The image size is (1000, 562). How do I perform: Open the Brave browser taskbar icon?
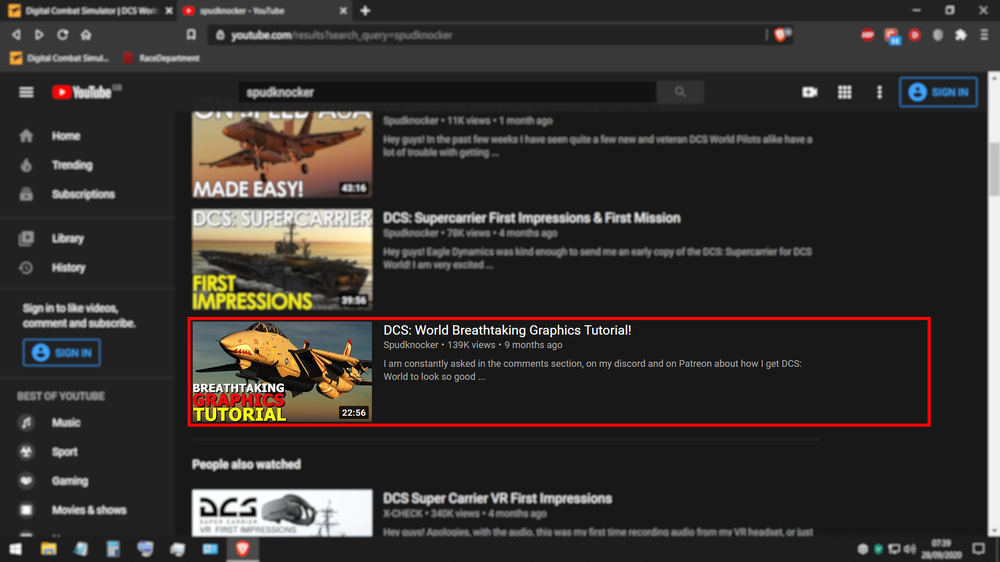[242, 549]
